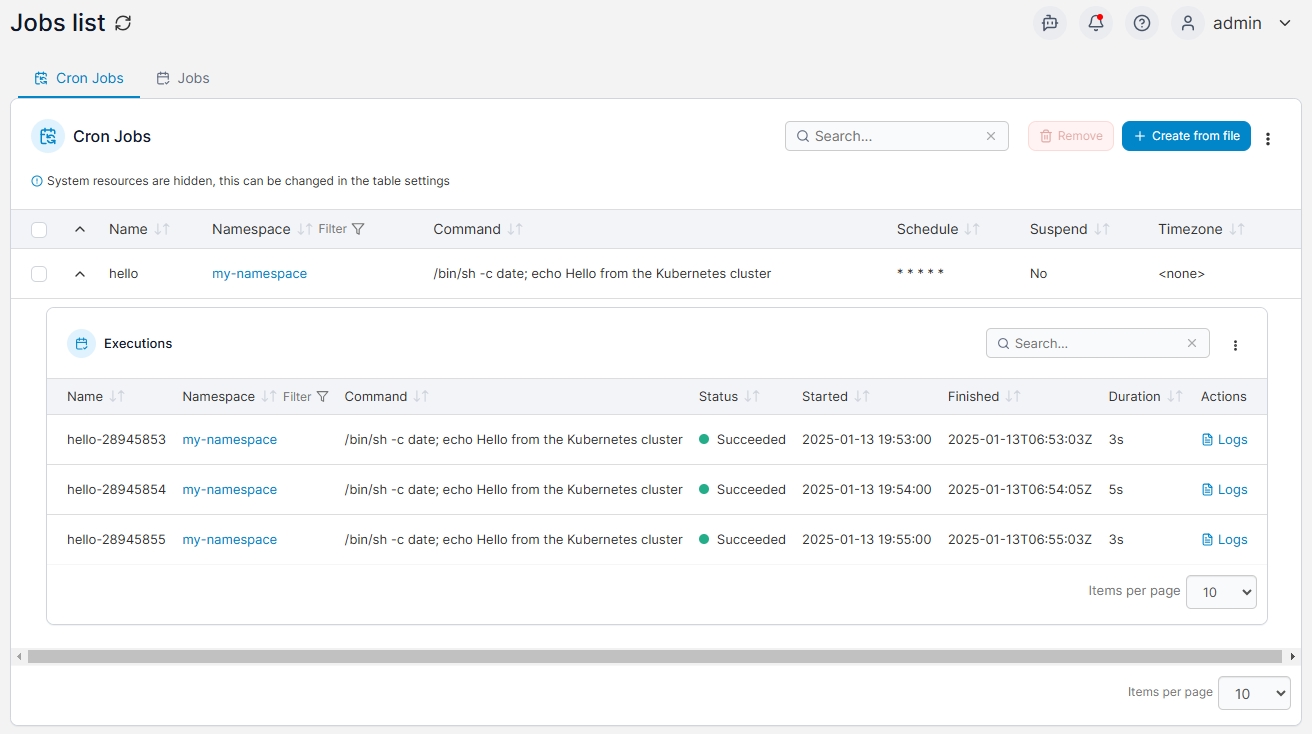Click the Namespace filter icon in Cron Jobs header
Viewport: 1312px width, 734px height.
[358, 229]
